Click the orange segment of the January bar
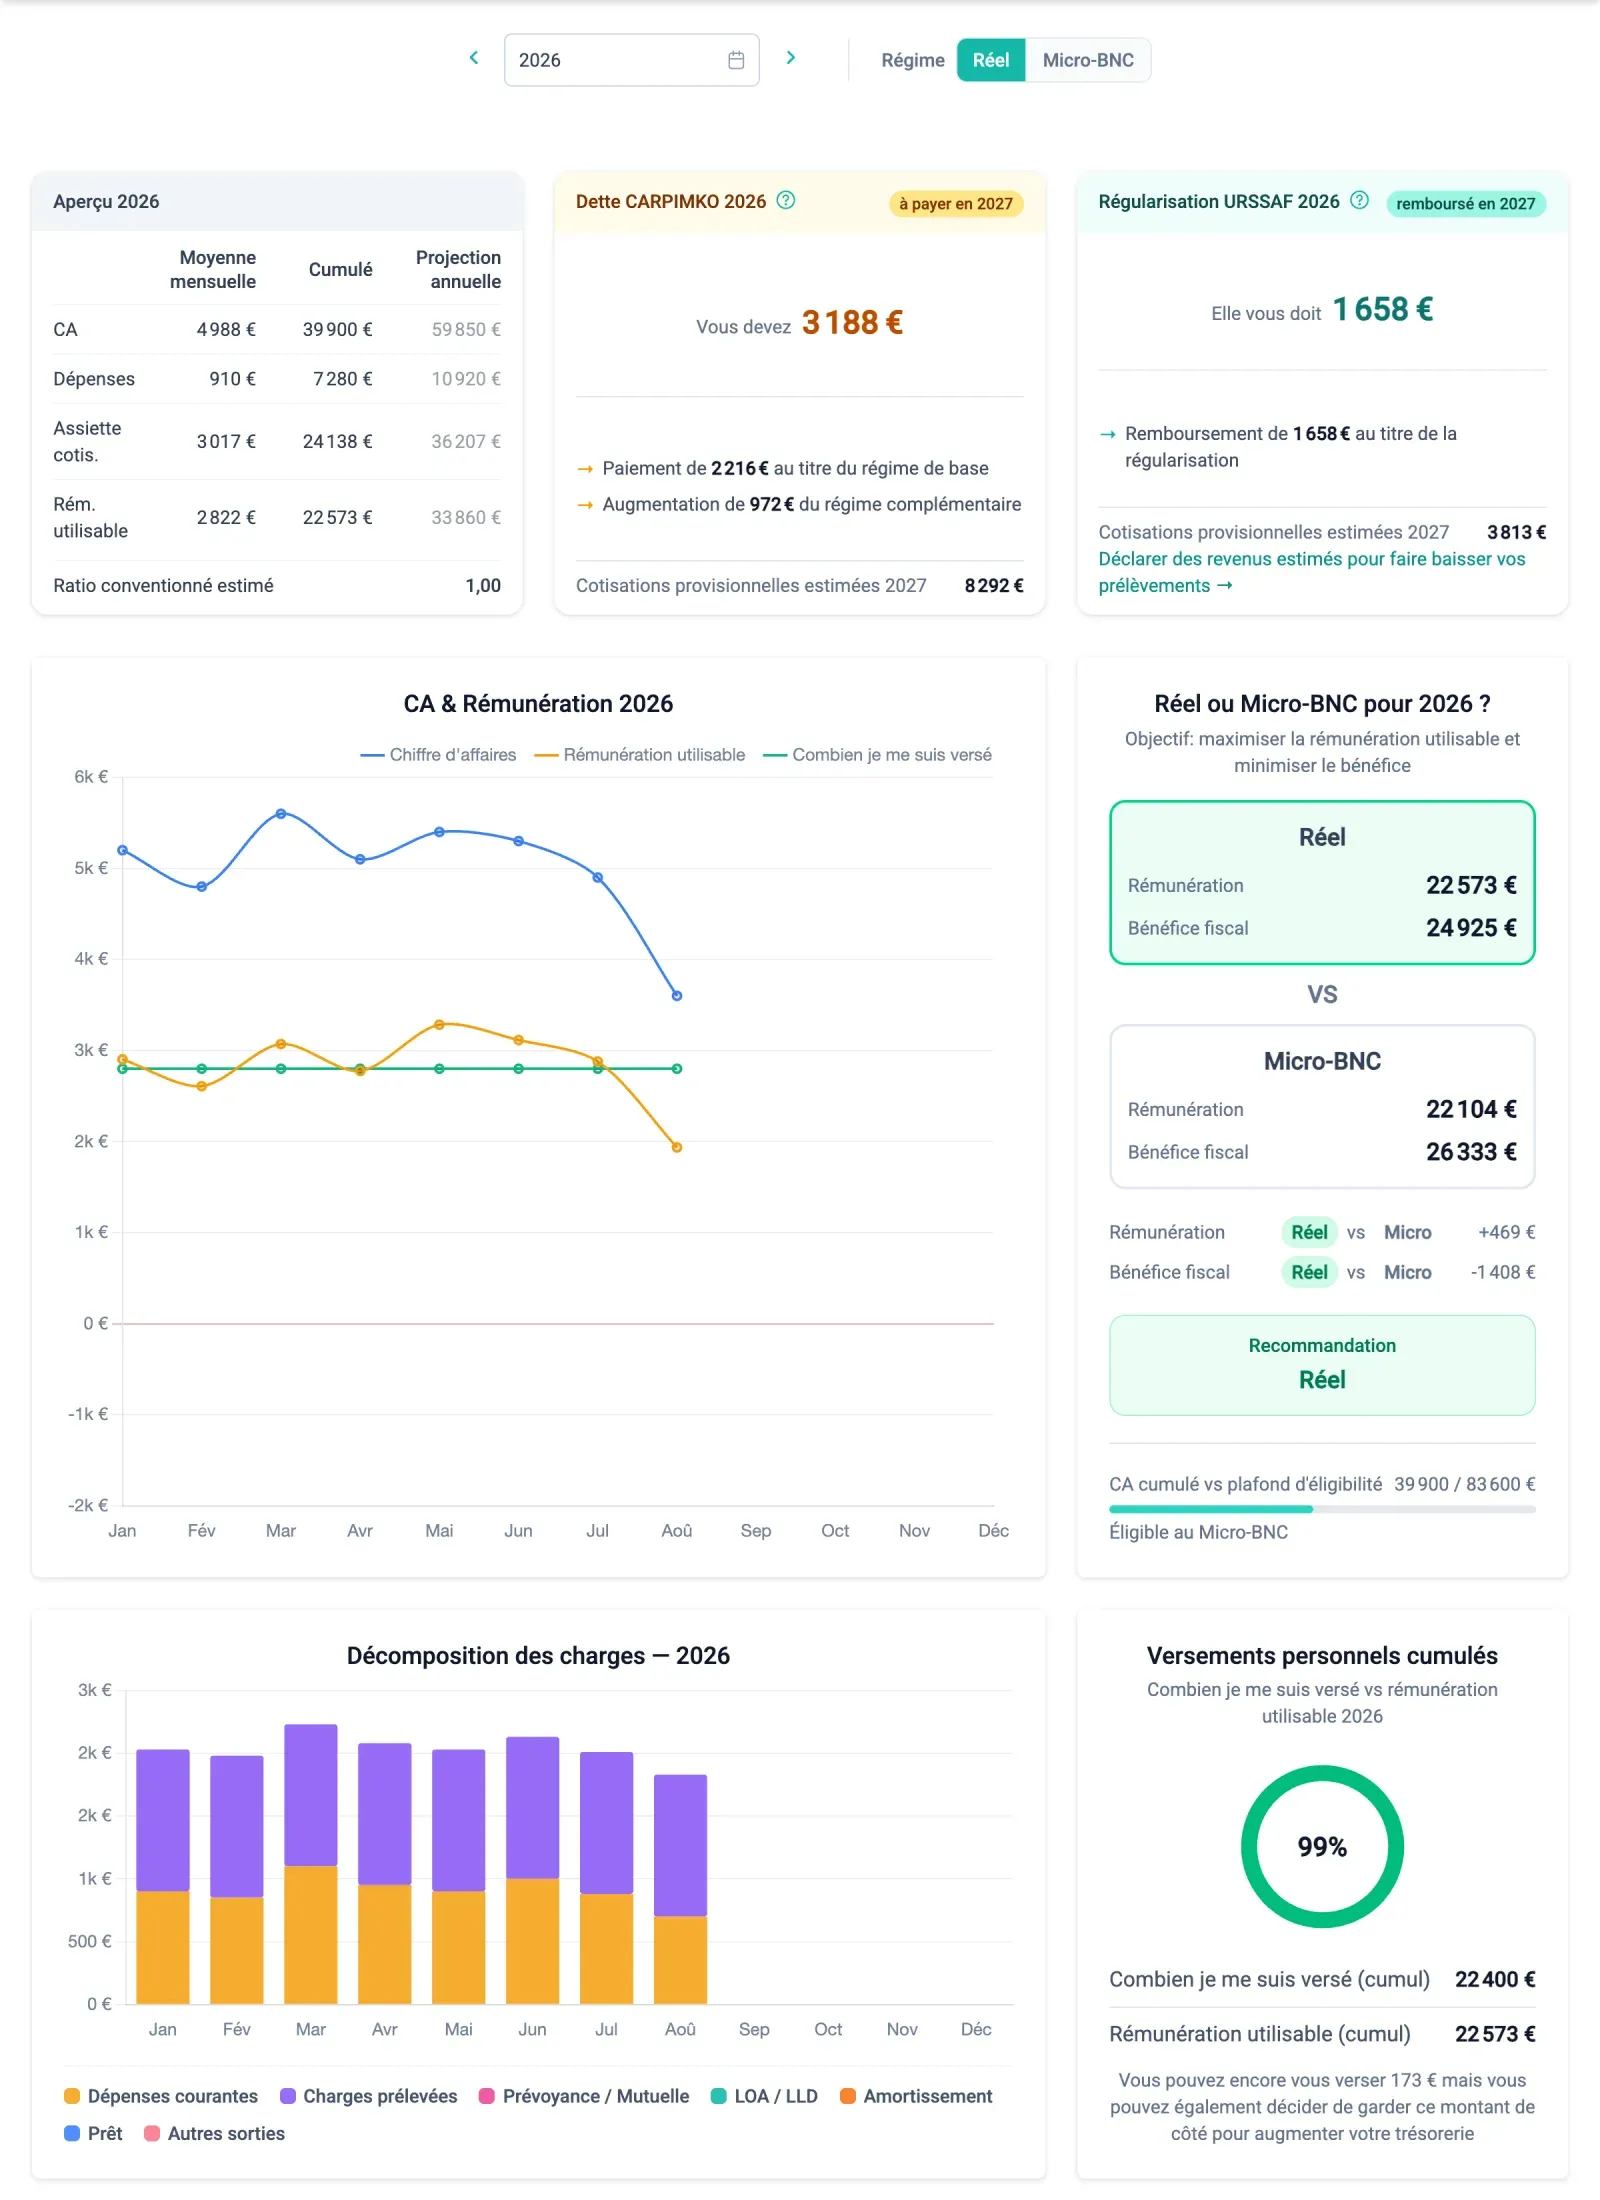The image size is (1600, 2200). point(163,1947)
